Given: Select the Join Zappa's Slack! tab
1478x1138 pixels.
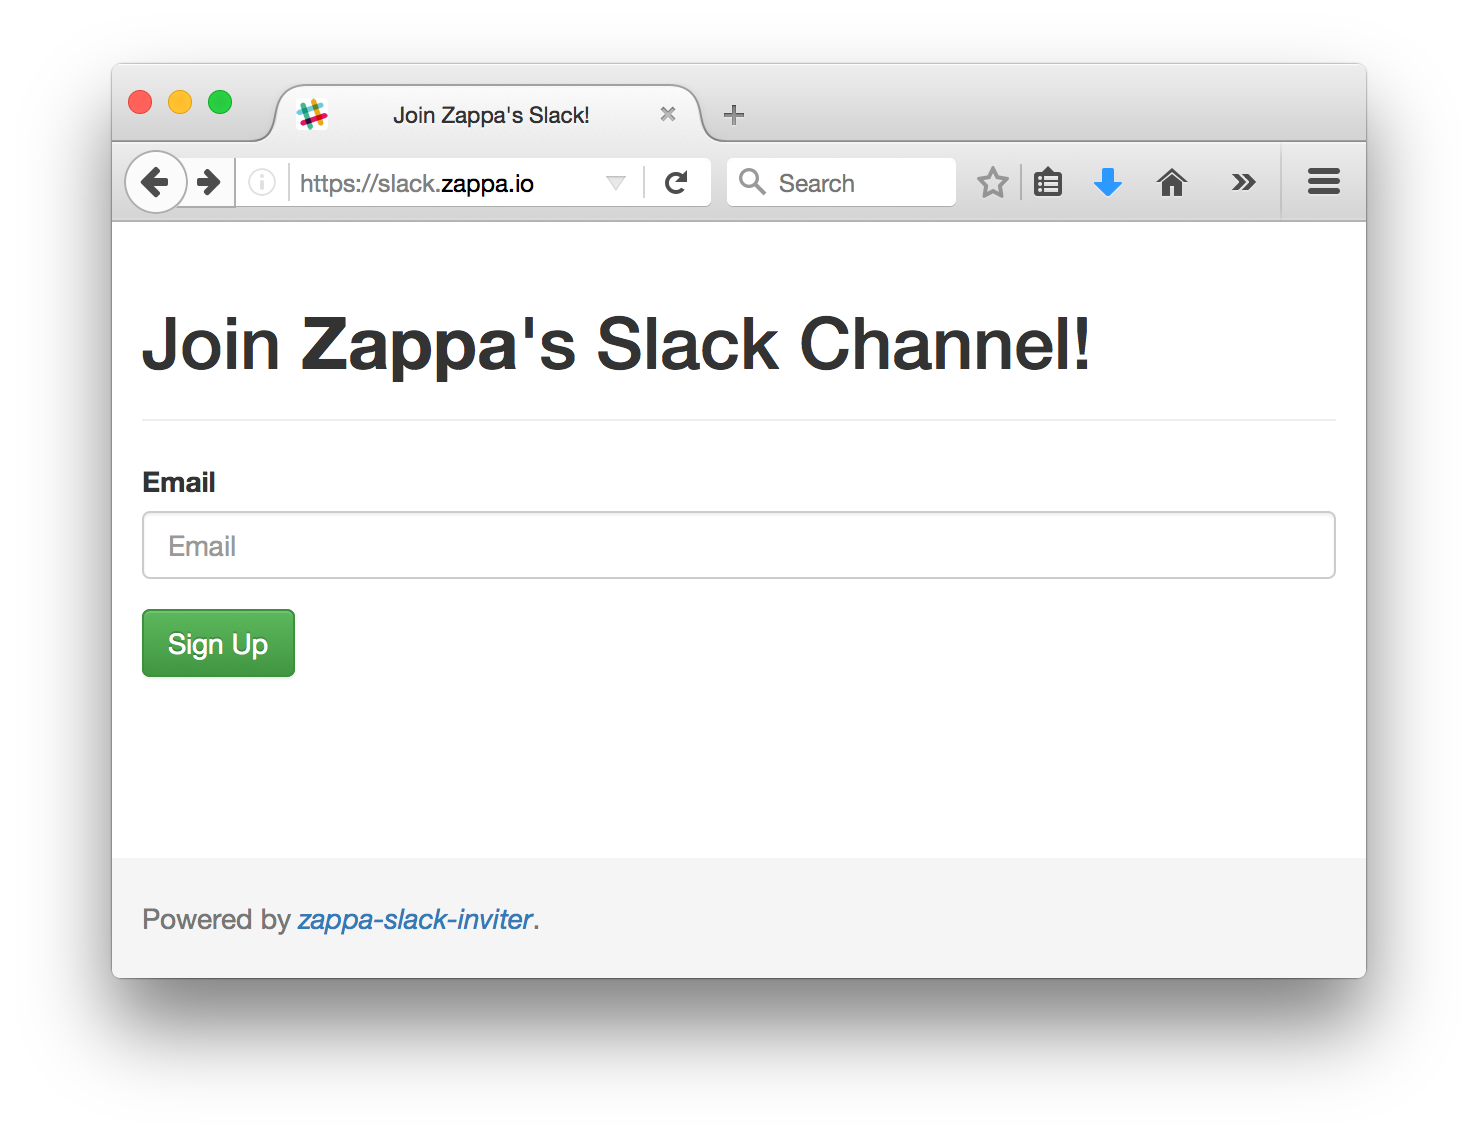Looking at the screenshot, I should click(489, 115).
